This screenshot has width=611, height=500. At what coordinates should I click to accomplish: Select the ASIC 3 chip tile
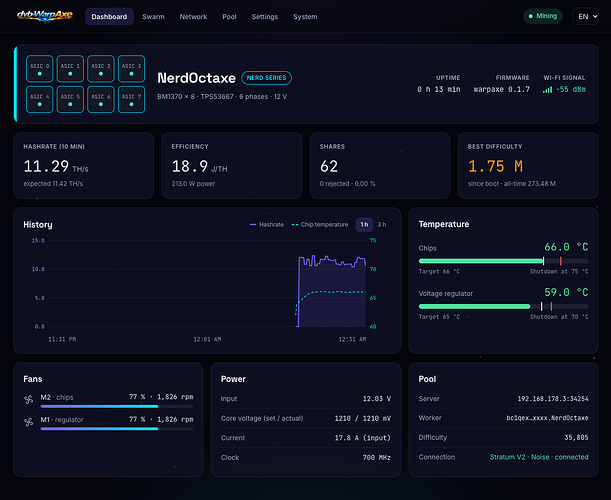tap(131, 69)
